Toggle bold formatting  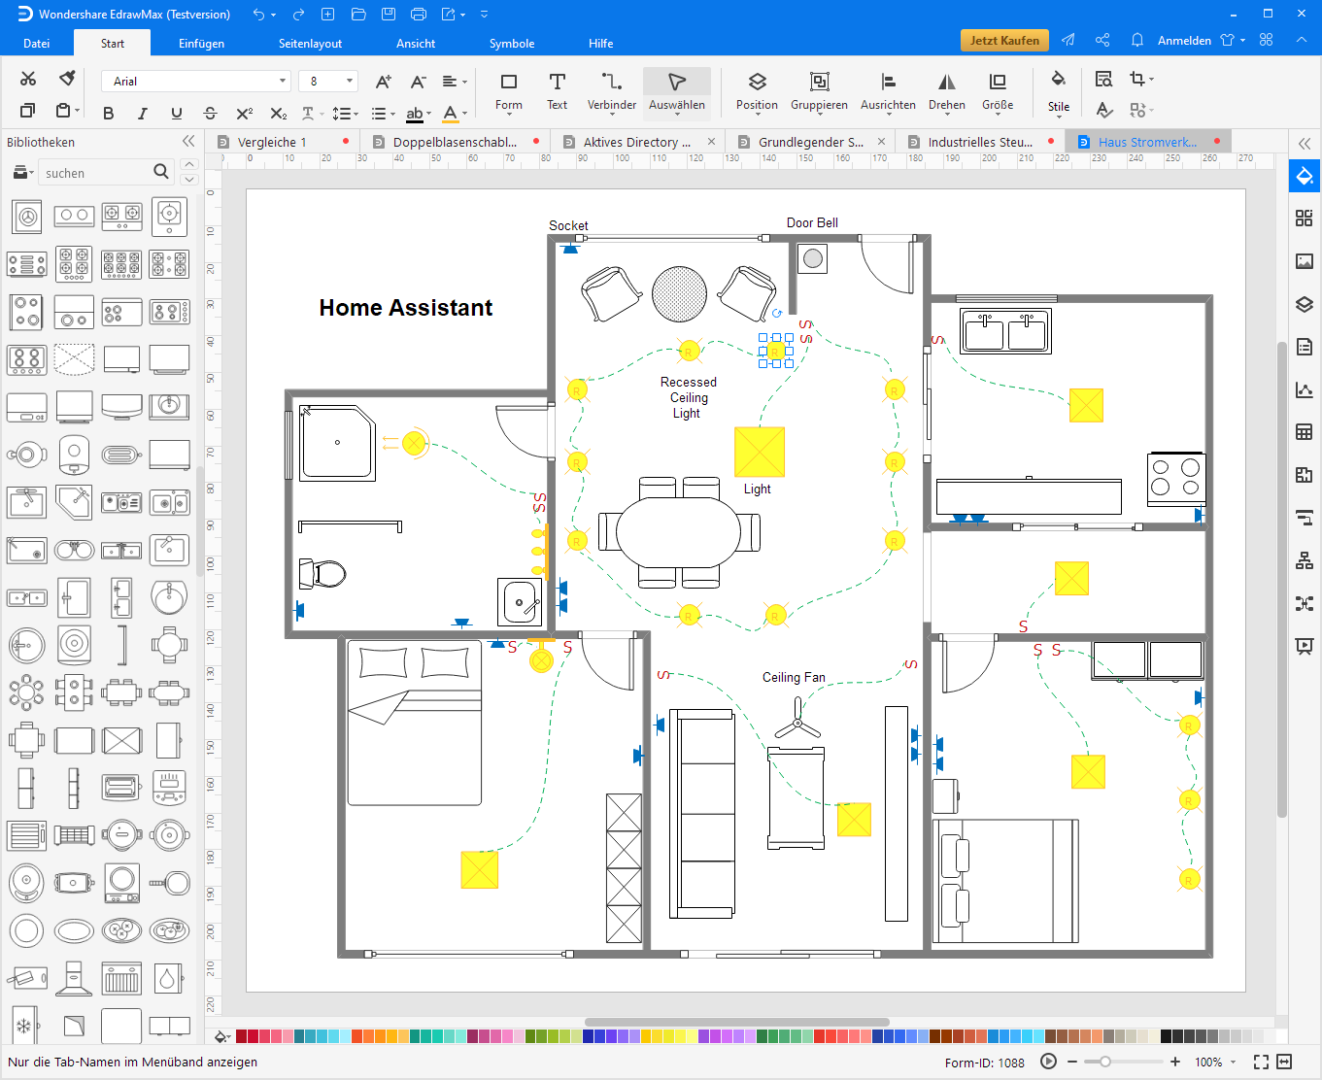108,113
